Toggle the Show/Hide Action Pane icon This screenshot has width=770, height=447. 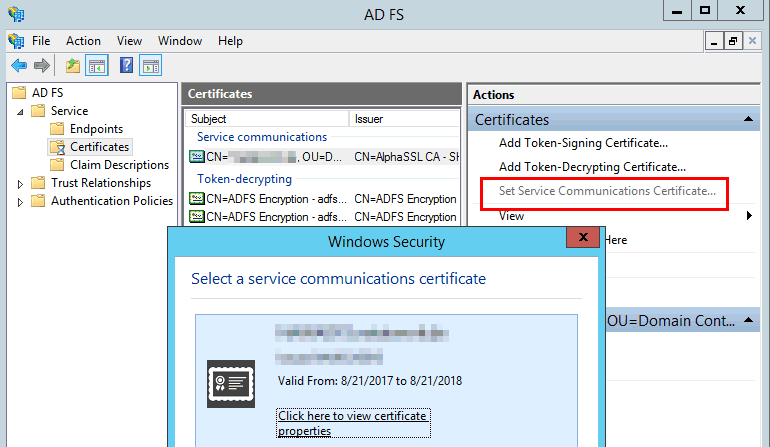point(150,65)
